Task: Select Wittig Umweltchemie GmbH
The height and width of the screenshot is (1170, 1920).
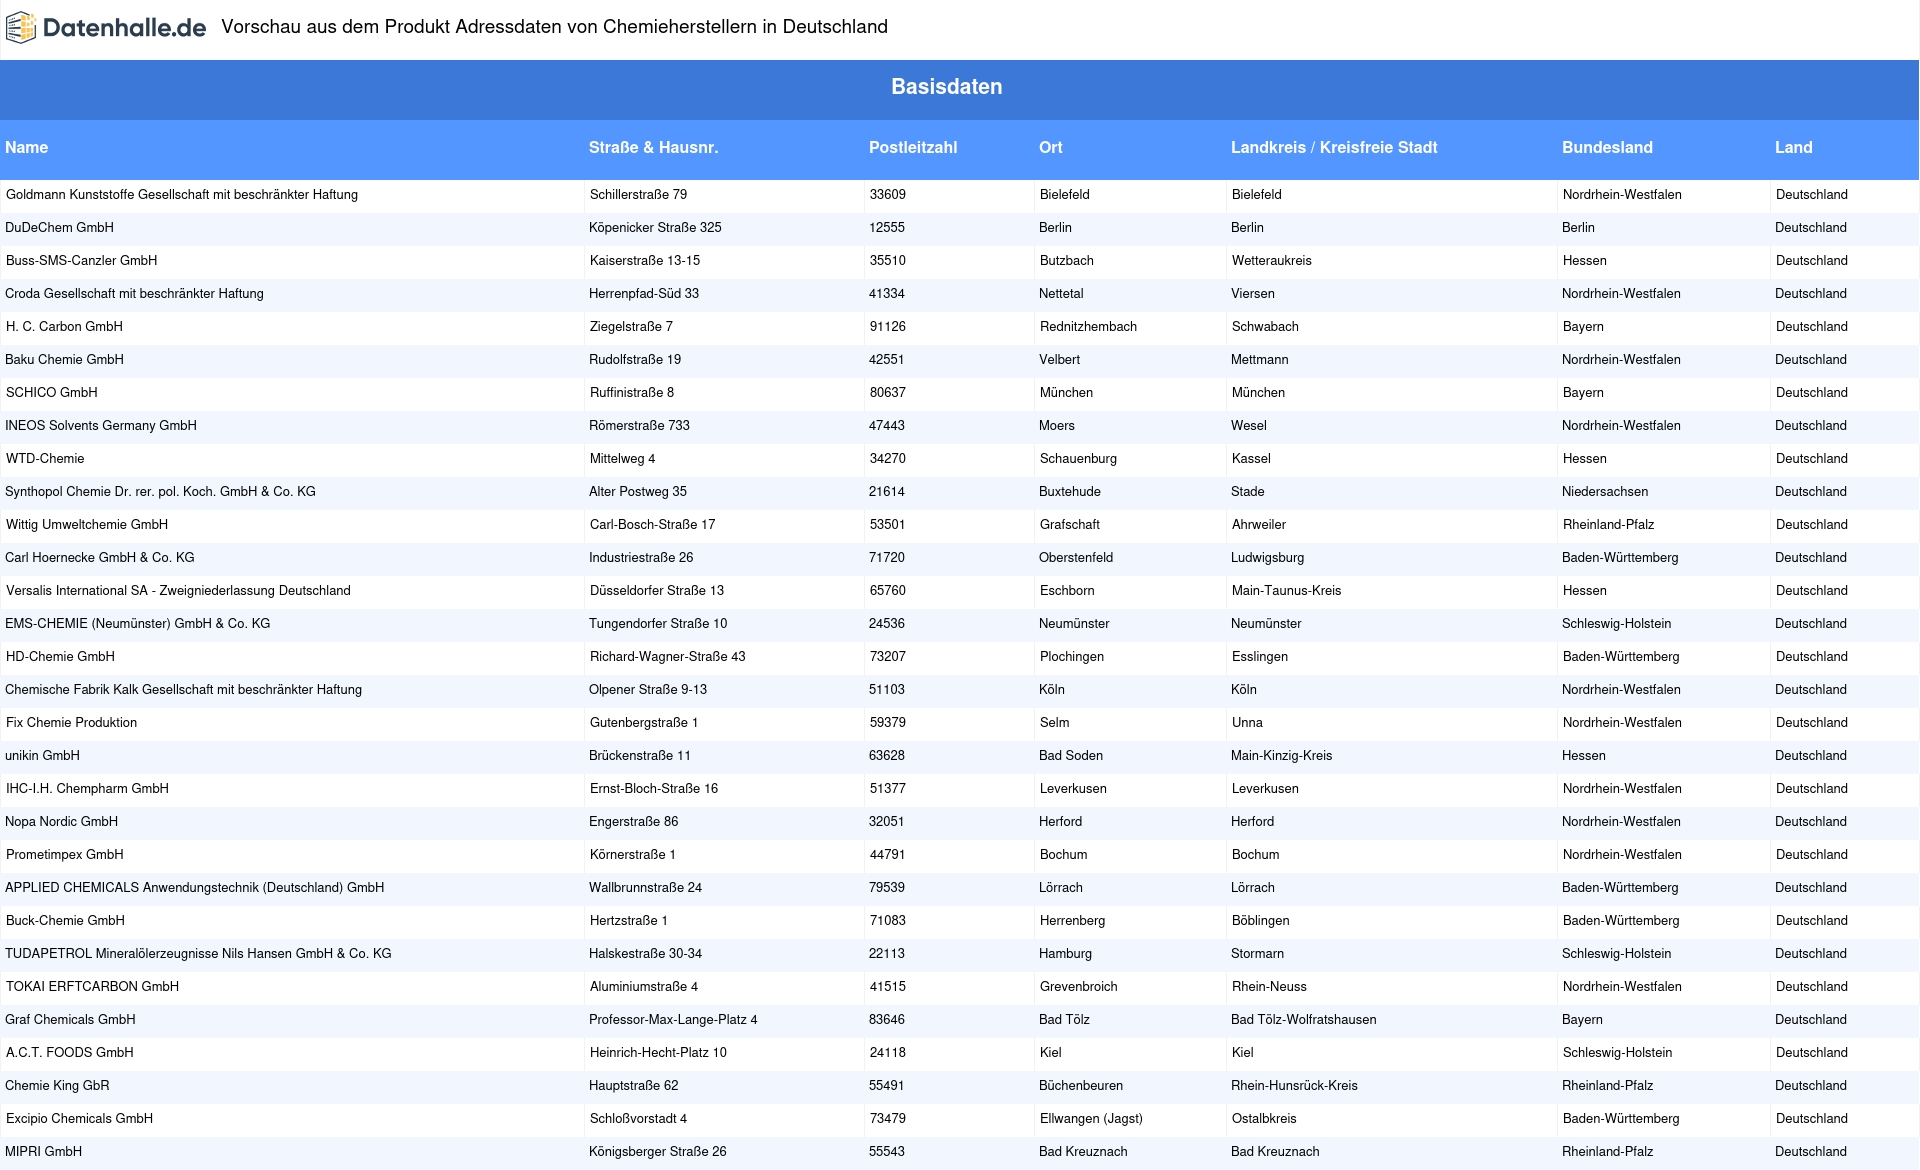Action: (87, 525)
